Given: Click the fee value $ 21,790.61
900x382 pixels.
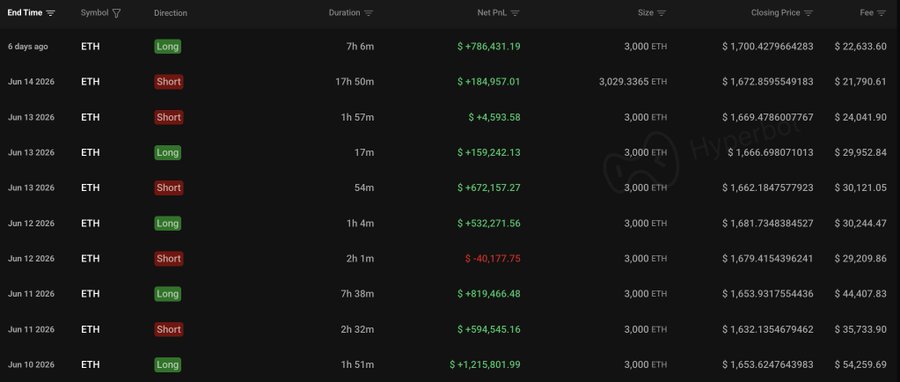Looking at the screenshot, I should tap(860, 82).
